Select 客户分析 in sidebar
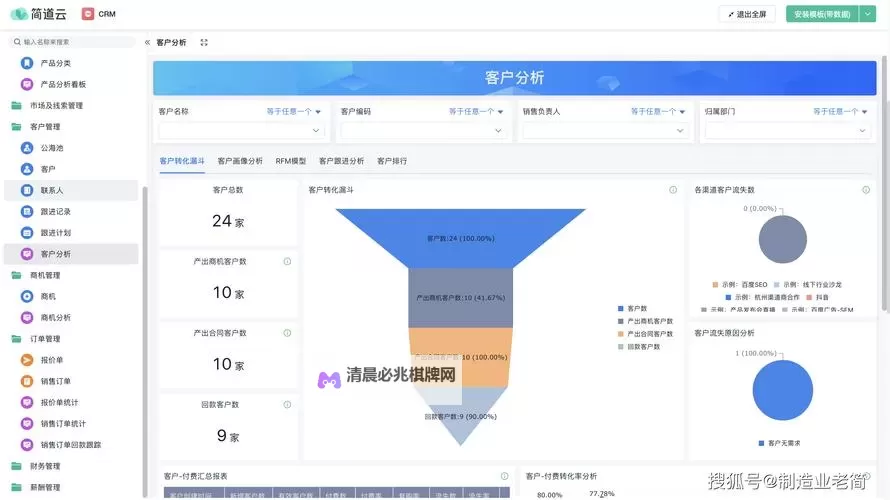Viewport: 890px width, 500px height. (71, 254)
